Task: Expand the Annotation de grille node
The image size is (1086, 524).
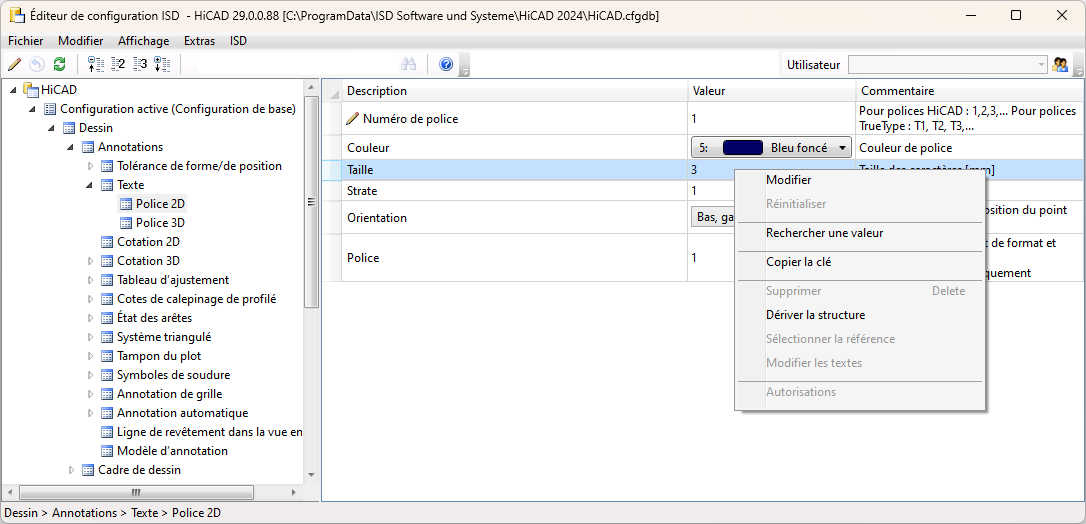Action: [x=89, y=395]
